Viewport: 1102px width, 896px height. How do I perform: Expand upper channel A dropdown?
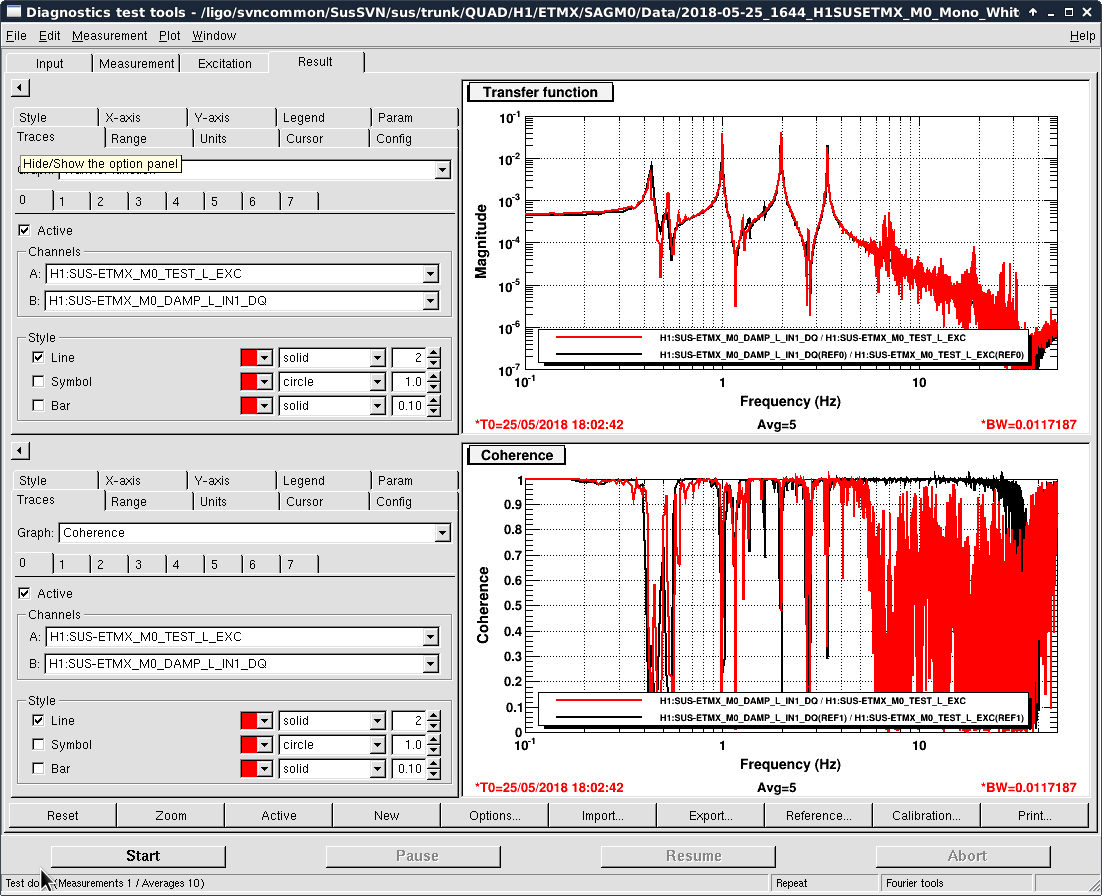point(430,274)
